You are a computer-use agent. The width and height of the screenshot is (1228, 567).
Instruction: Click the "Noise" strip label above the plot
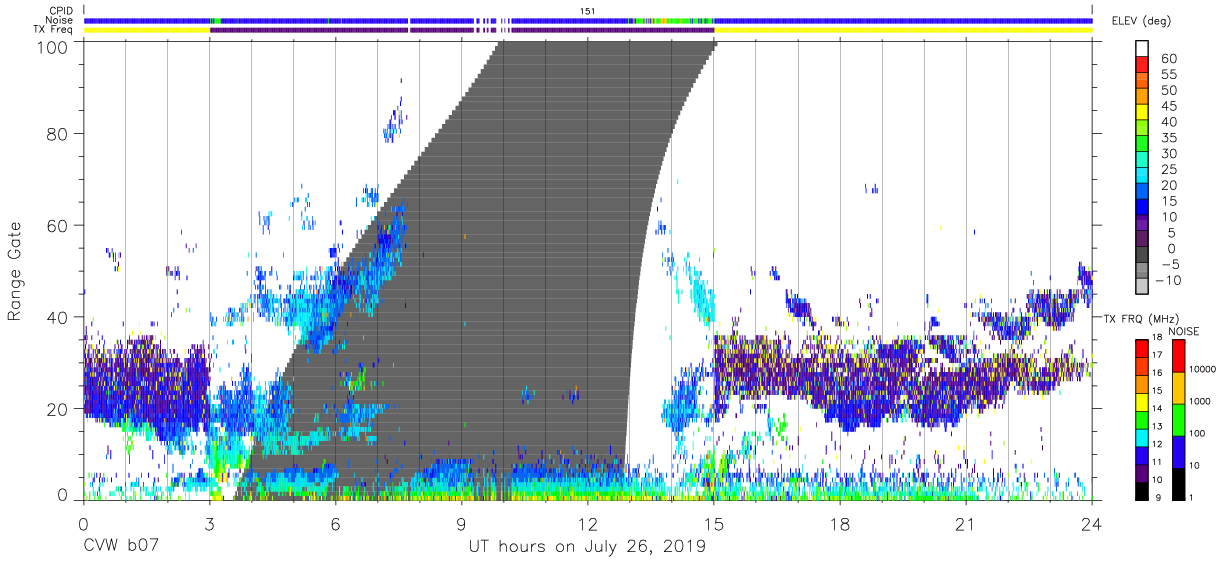coord(60,20)
